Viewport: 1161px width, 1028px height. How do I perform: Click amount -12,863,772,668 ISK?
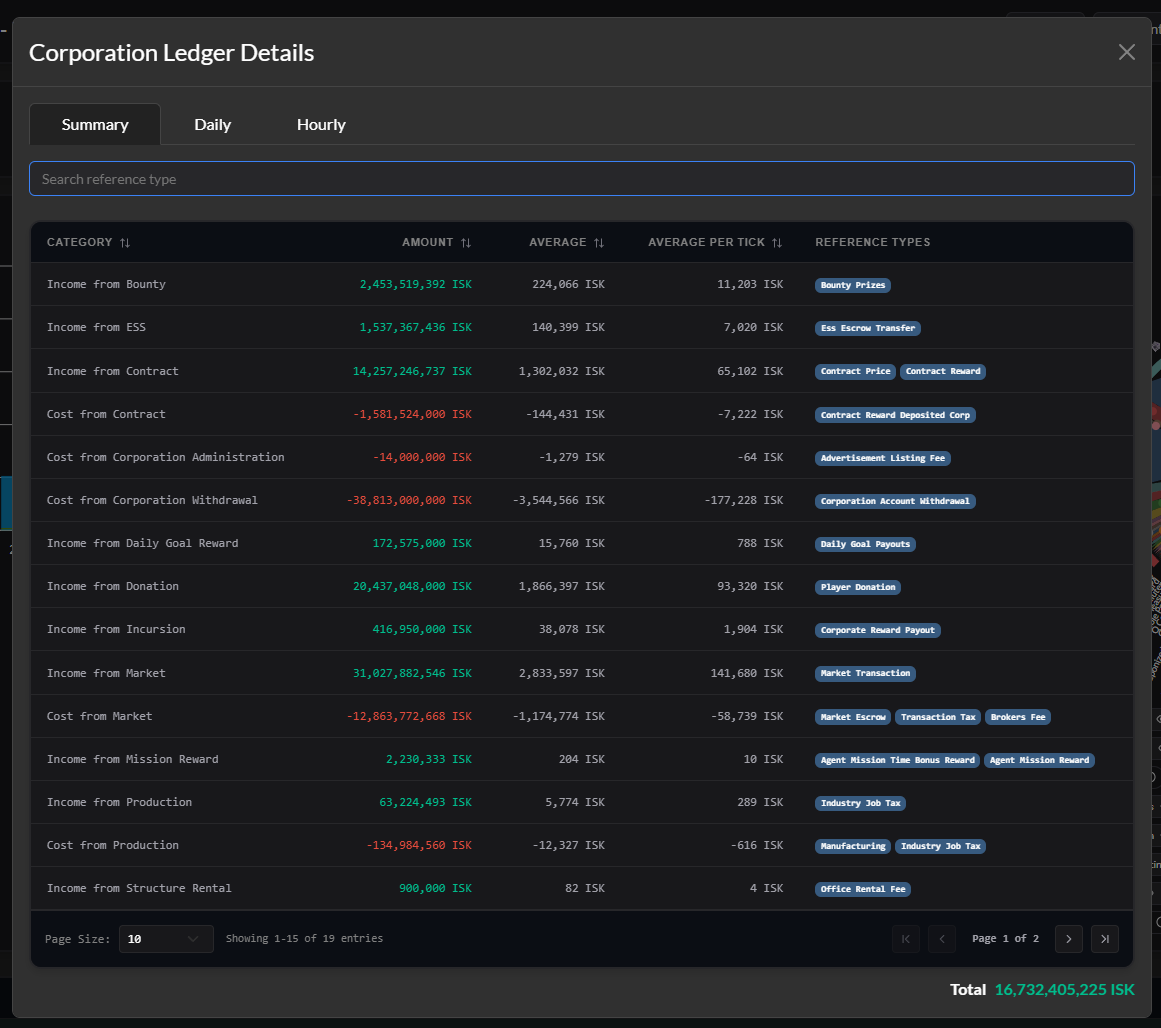409,716
